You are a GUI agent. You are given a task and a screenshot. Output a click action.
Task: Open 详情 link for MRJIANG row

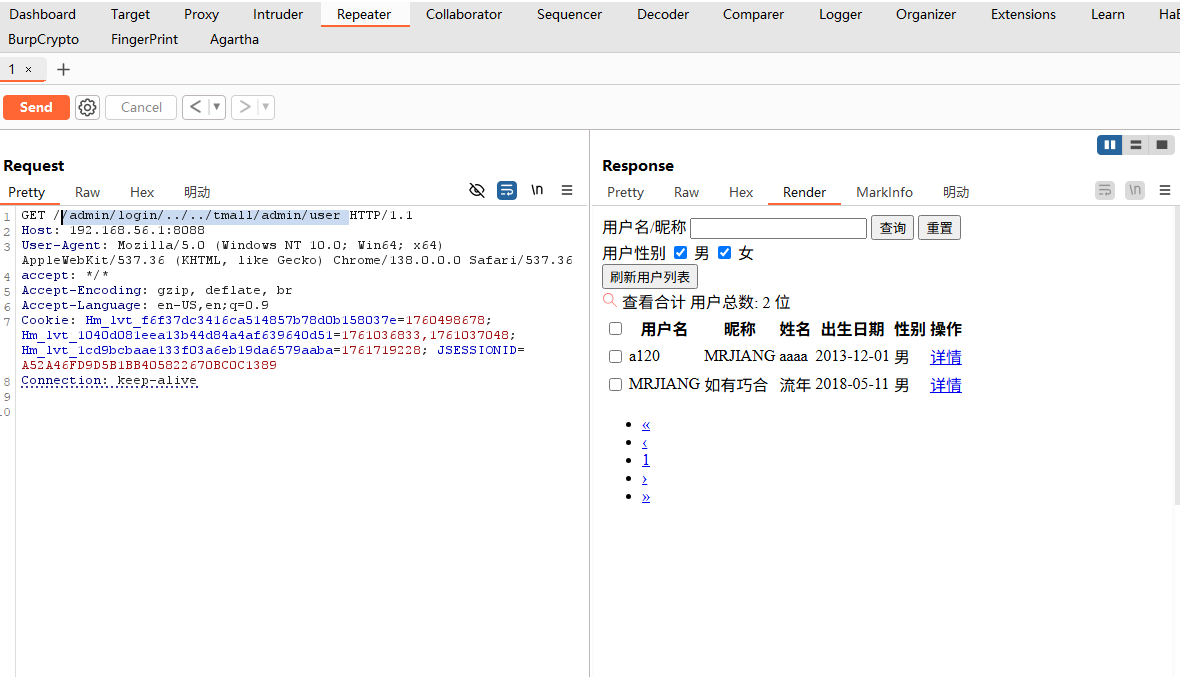(945, 385)
